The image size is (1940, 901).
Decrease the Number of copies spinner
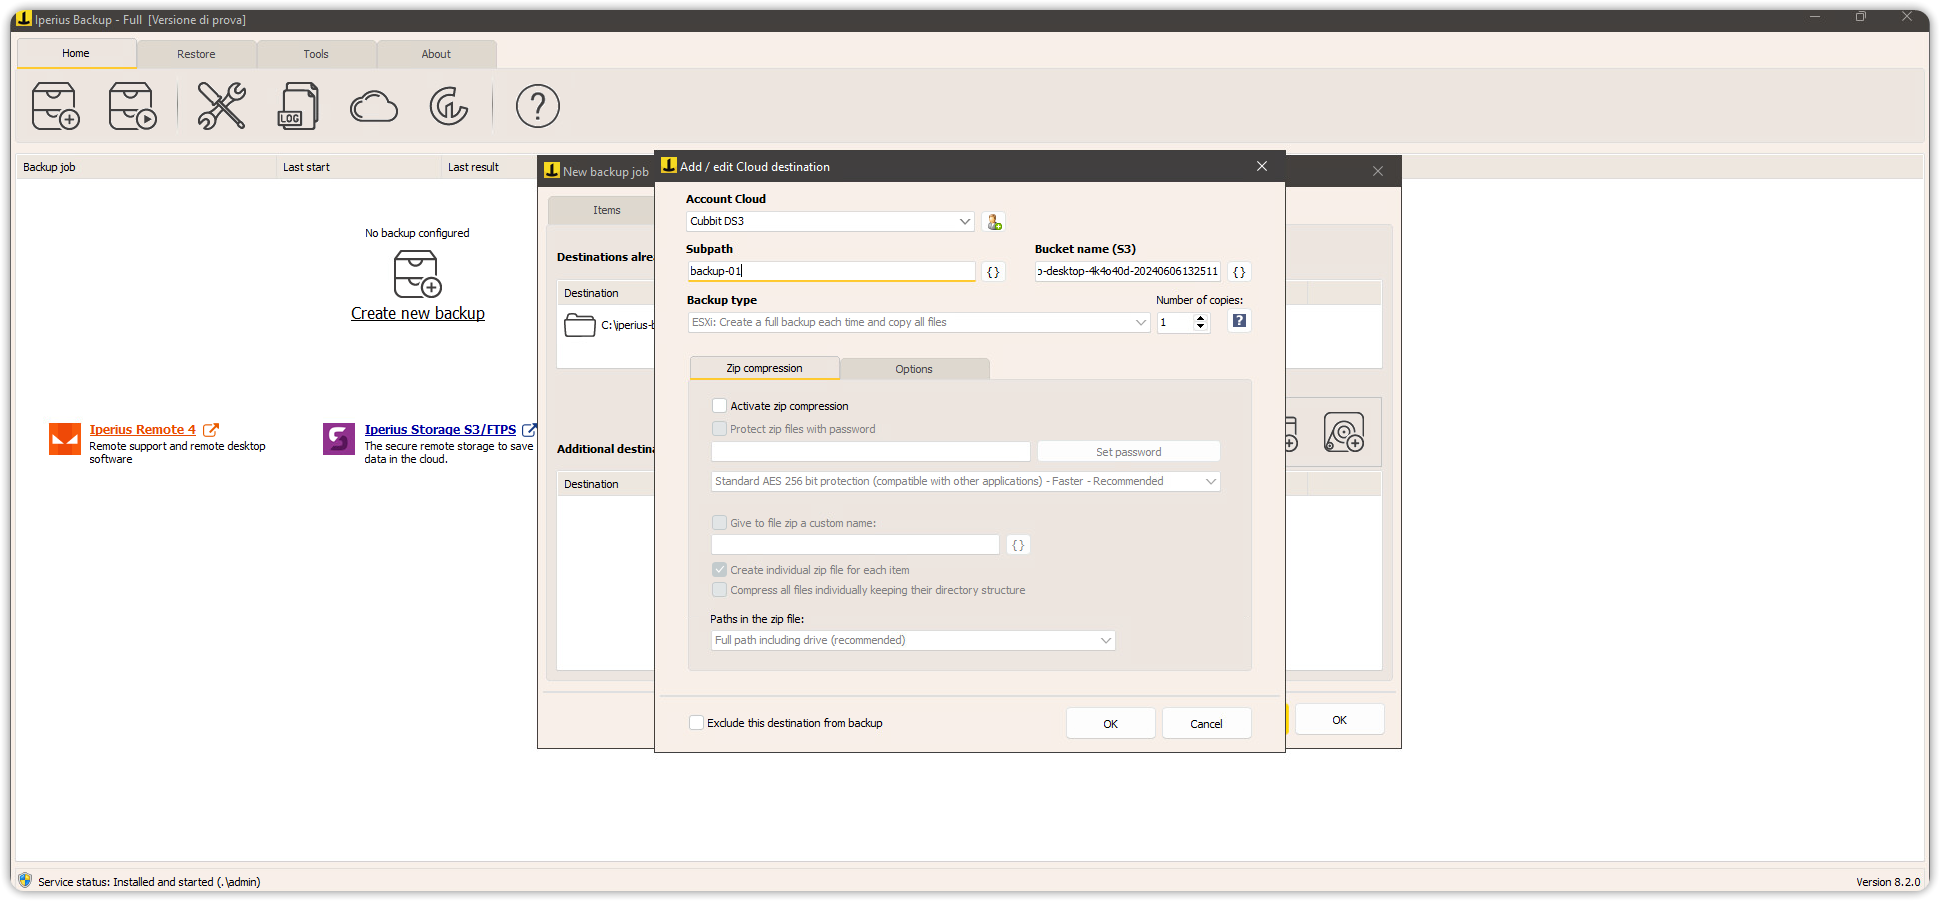[x=1200, y=327]
